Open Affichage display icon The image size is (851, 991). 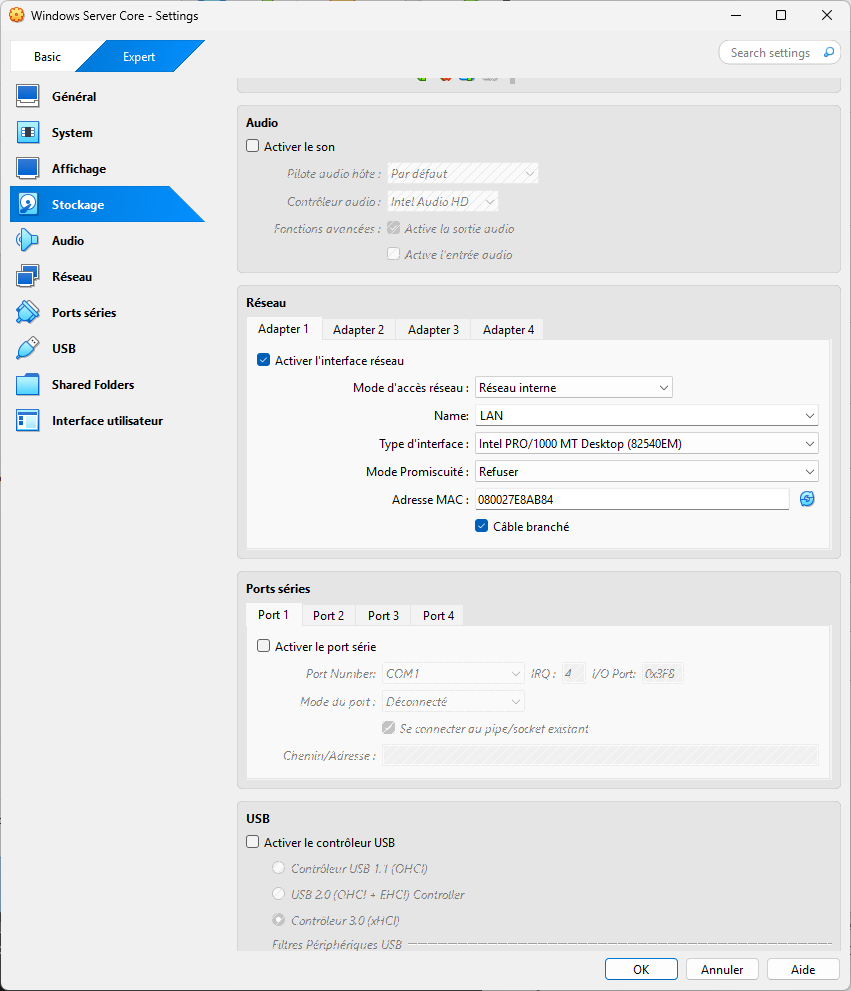click(x=28, y=168)
